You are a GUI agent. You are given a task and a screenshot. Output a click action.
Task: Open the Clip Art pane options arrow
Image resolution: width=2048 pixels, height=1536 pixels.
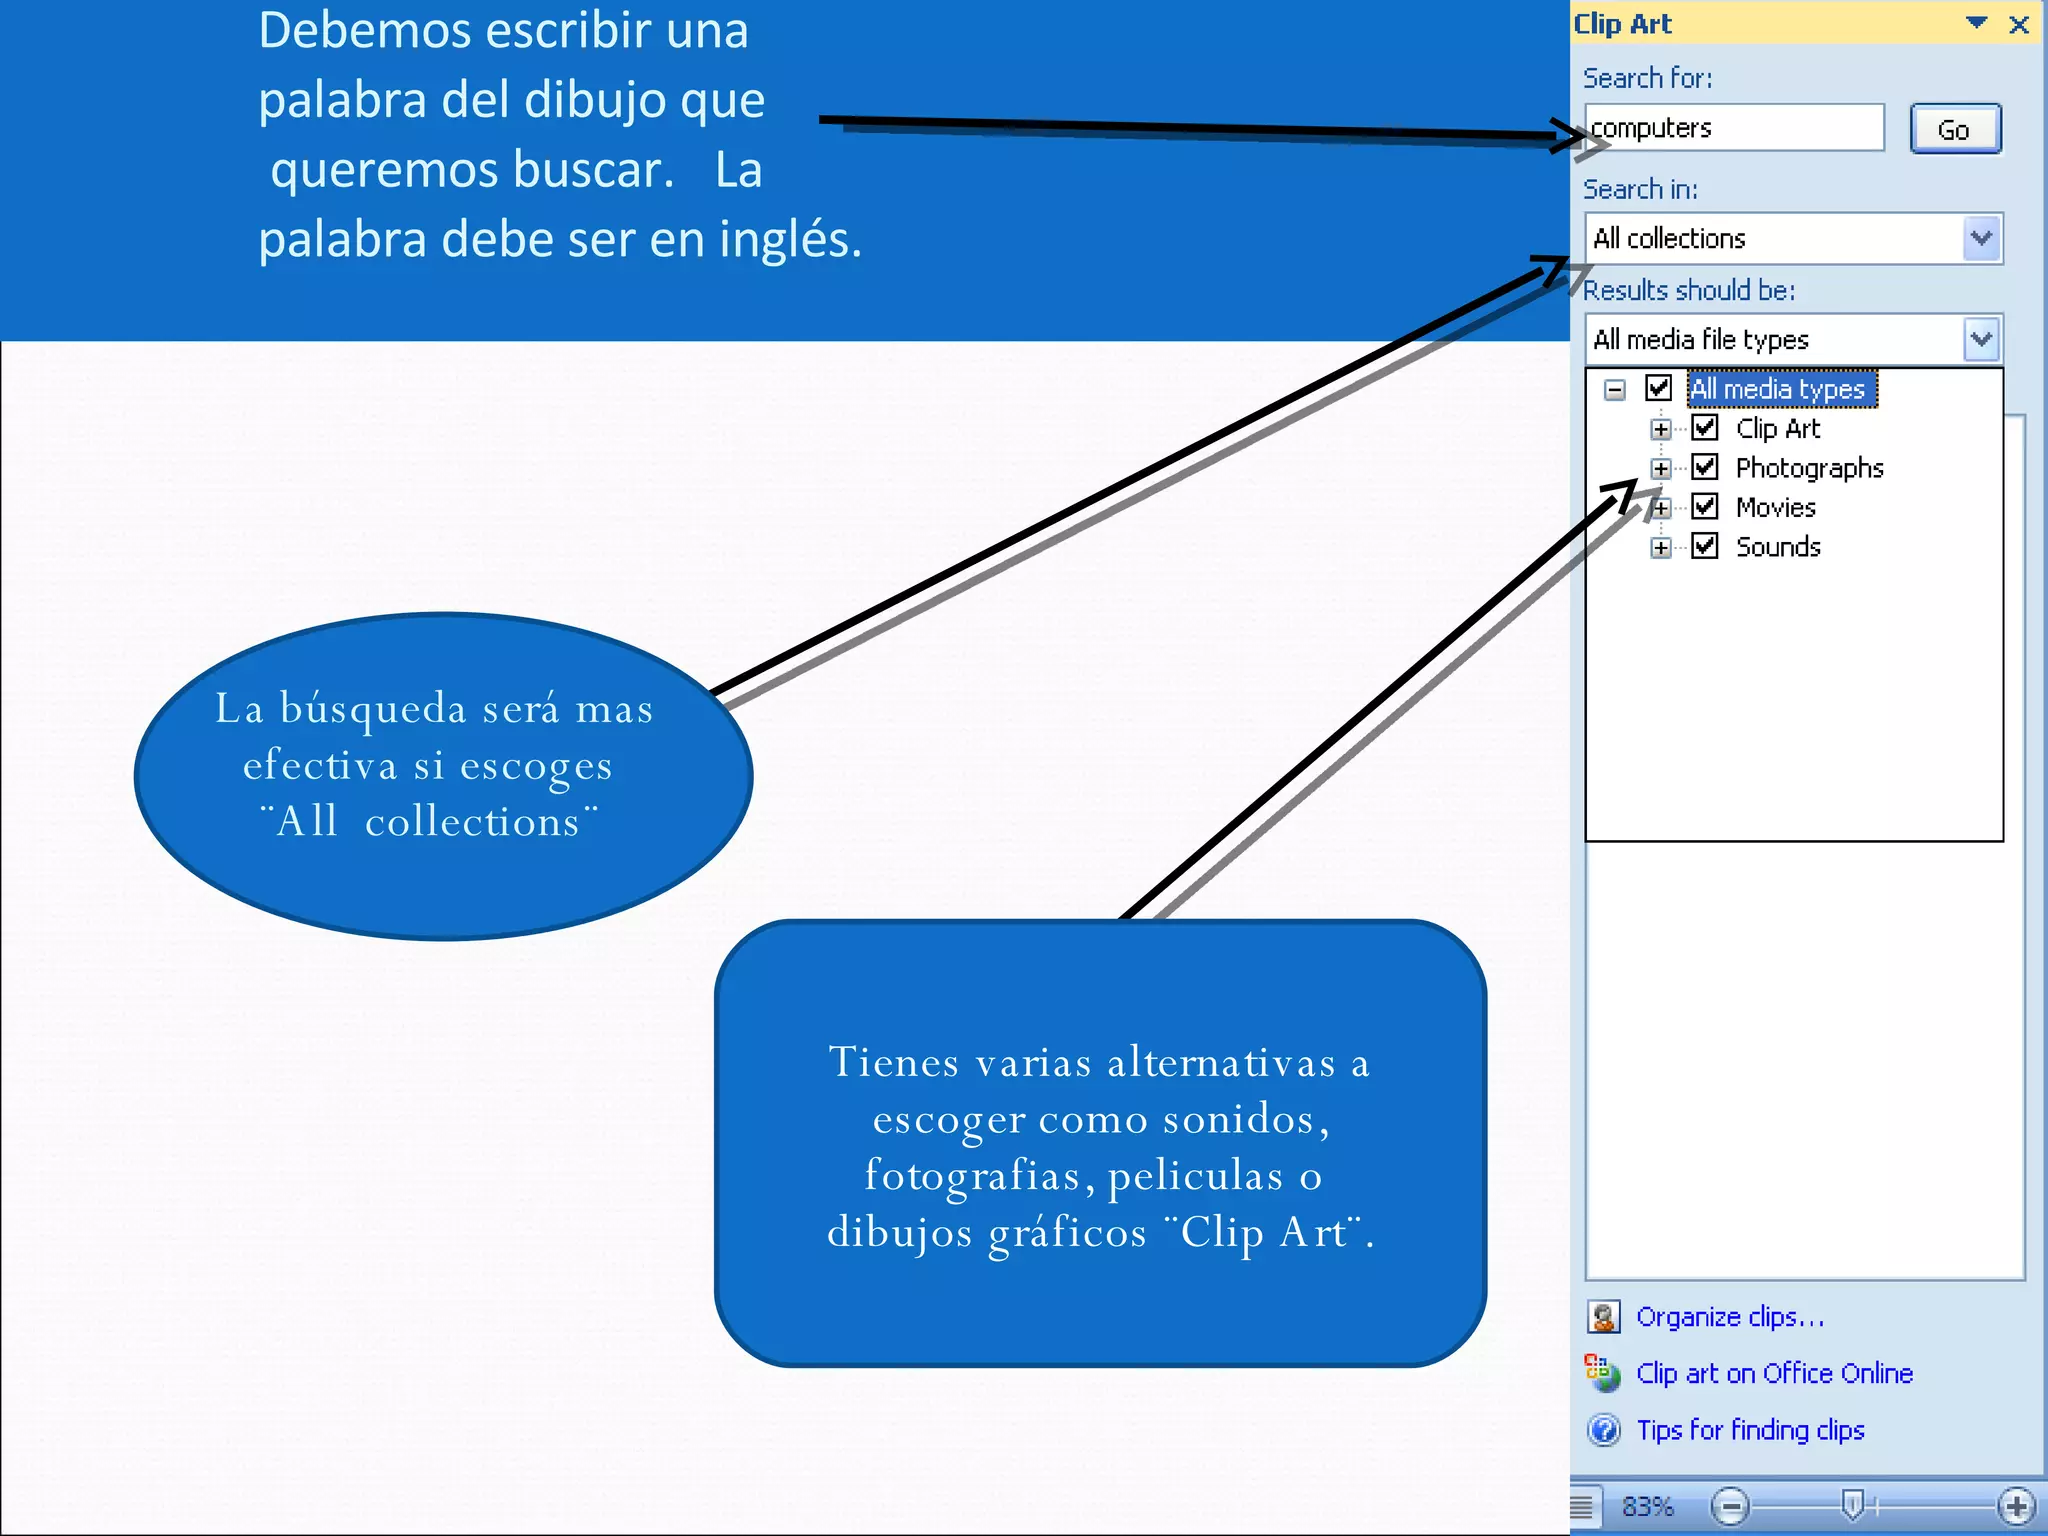1976,23
